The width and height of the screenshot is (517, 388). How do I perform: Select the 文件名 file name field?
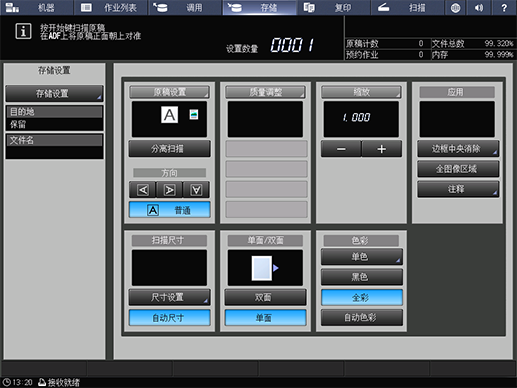(x=54, y=146)
